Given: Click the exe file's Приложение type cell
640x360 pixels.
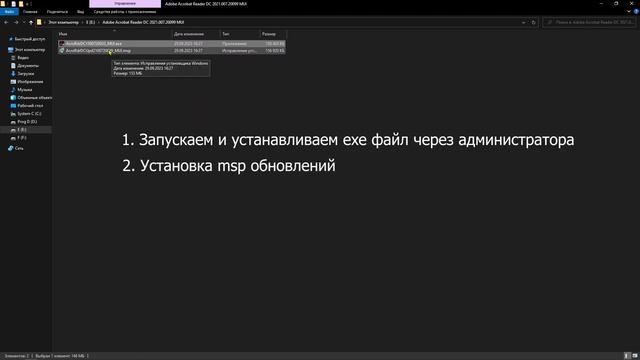Looking at the screenshot, I should pyautogui.click(x=235, y=43).
